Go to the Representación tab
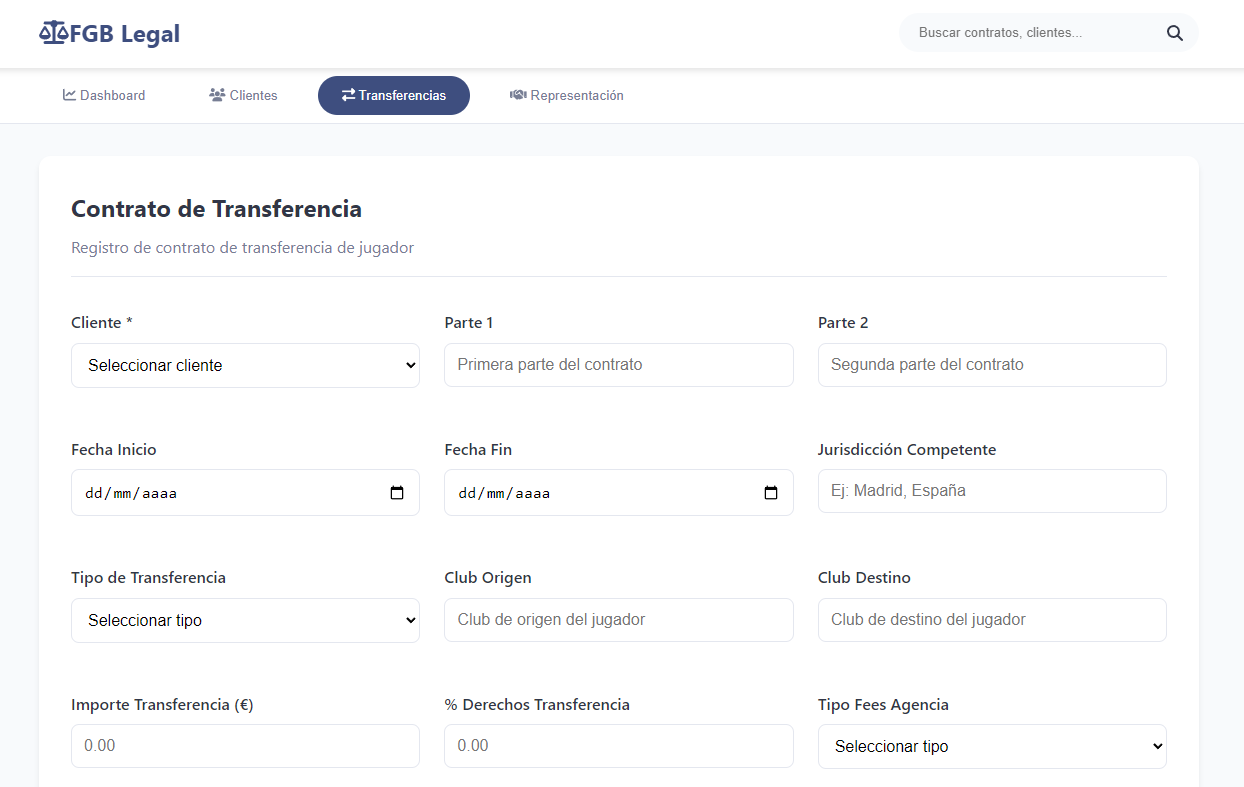 pos(566,95)
